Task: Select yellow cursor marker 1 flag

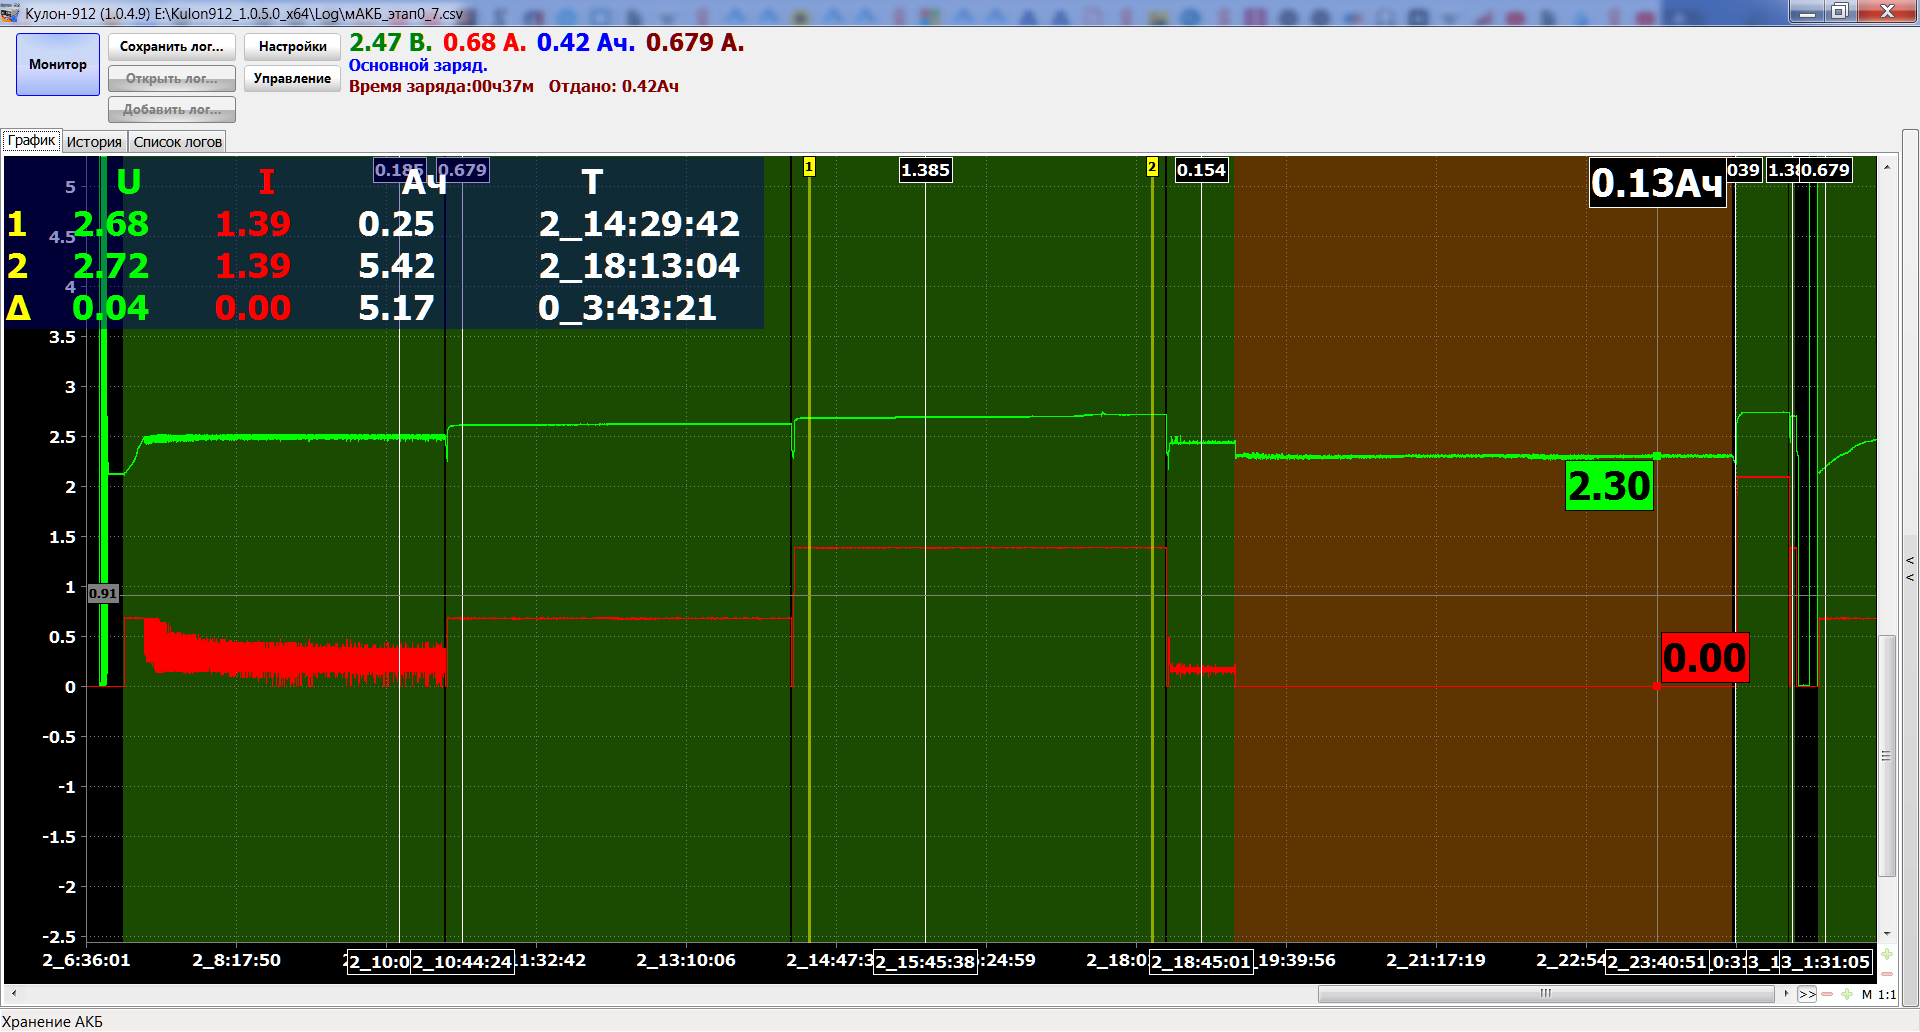Action: click(809, 167)
